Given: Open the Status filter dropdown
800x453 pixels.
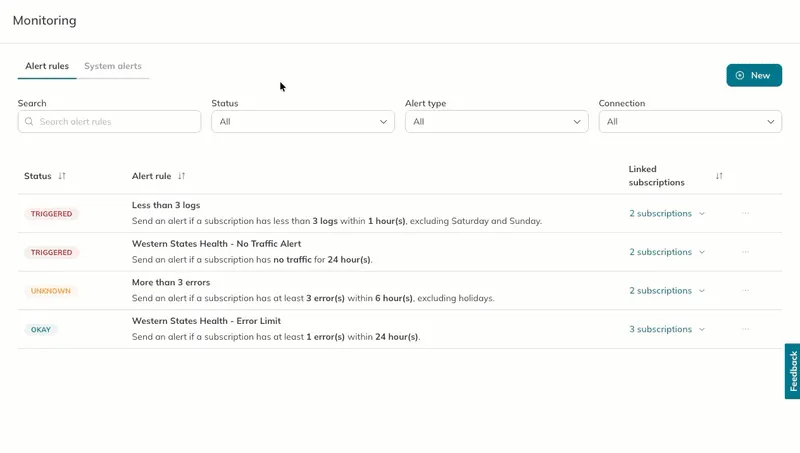Looking at the screenshot, I should pyautogui.click(x=303, y=122).
